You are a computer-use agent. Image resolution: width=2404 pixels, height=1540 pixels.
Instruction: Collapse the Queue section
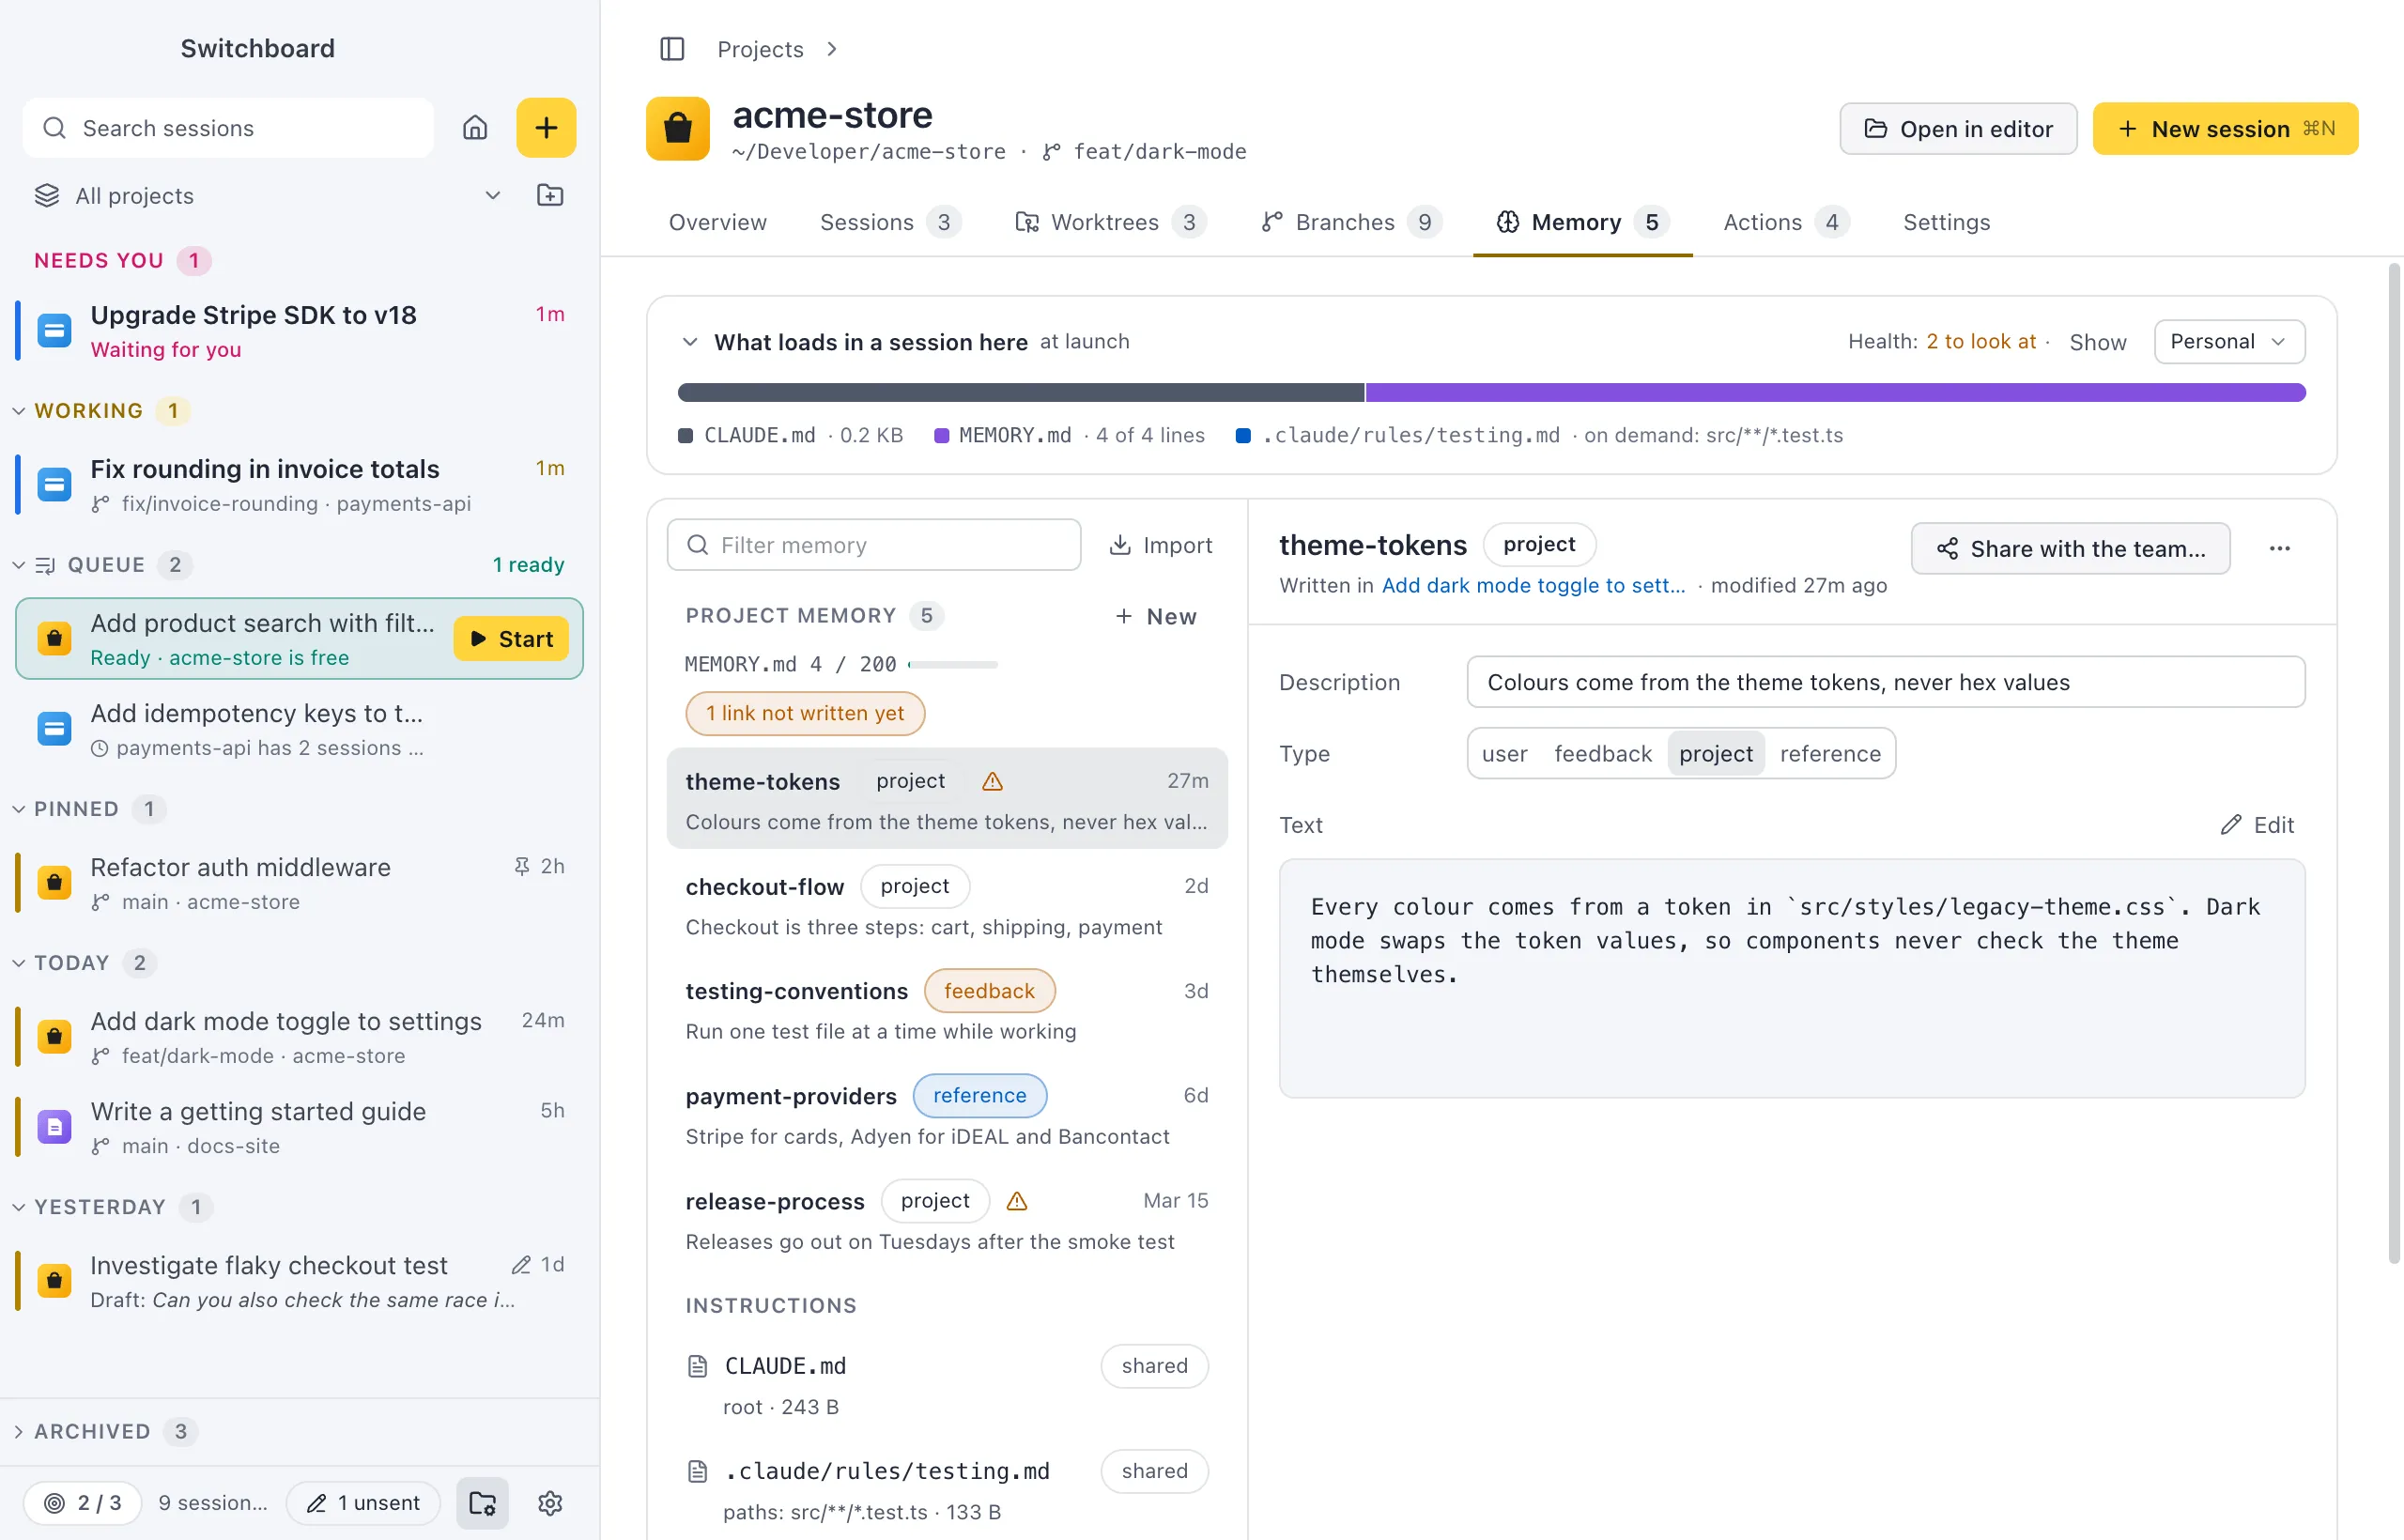[x=19, y=565]
